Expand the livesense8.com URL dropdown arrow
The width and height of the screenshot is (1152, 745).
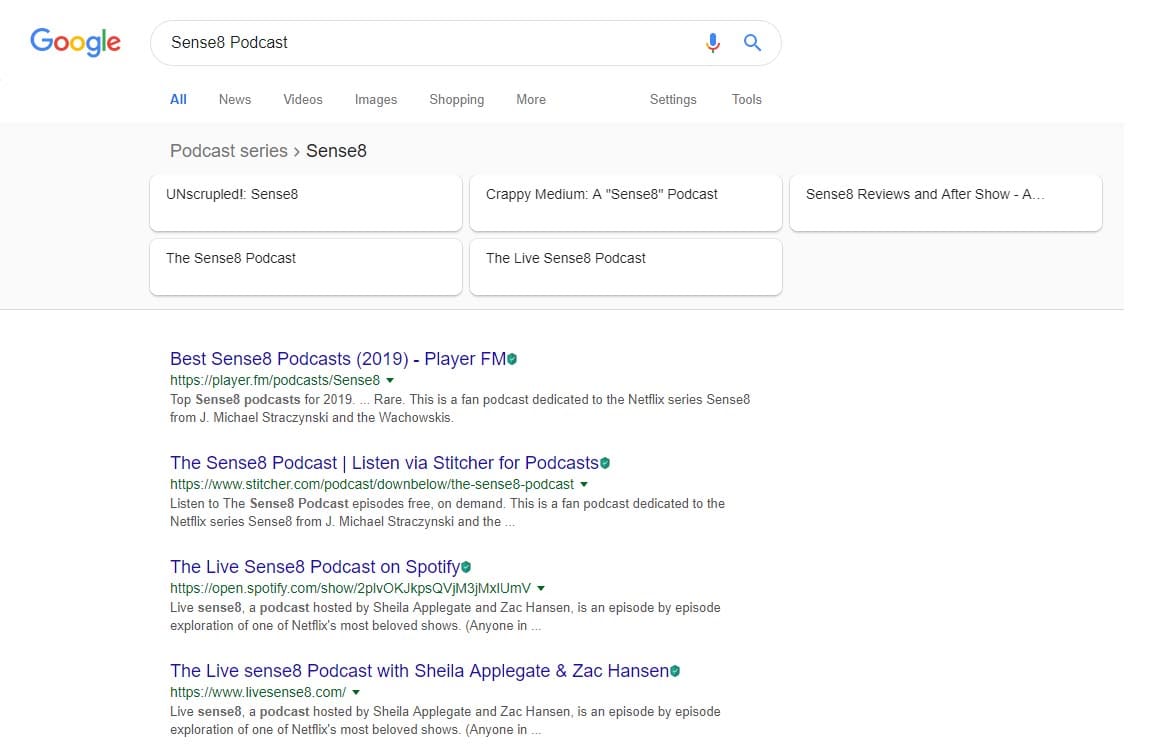356,693
